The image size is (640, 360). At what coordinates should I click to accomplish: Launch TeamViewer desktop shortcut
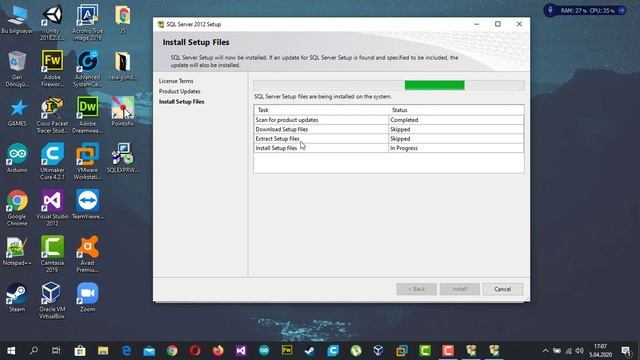tap(87, 205)
